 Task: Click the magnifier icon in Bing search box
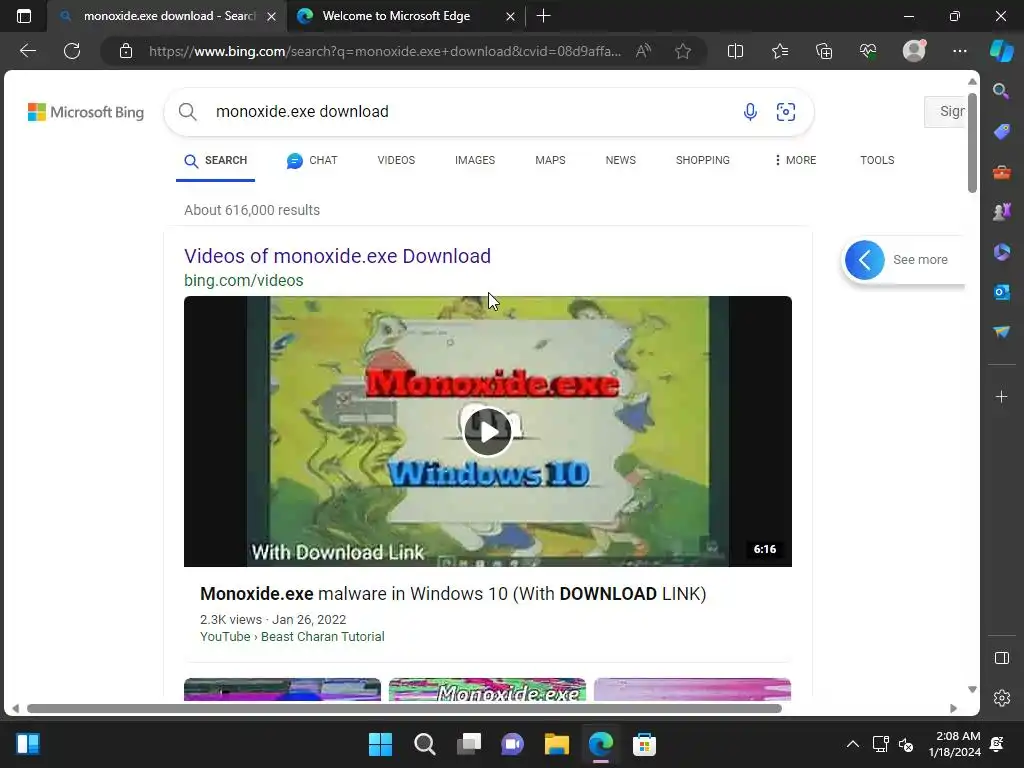click(187, 112)
